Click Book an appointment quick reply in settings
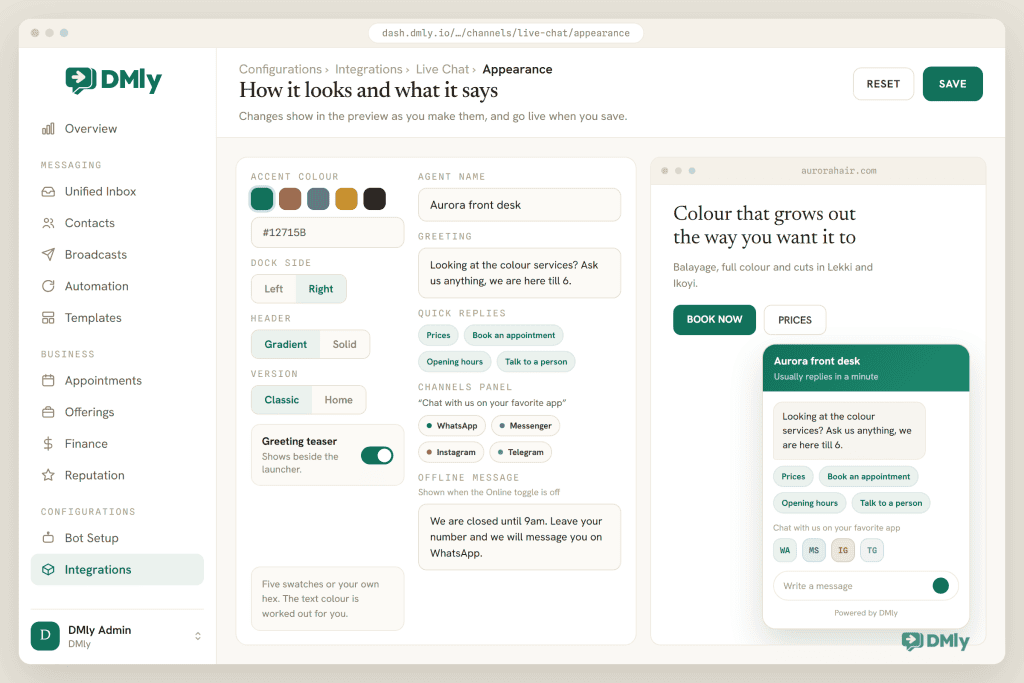Viewport: 1024px width, 683px height. point(513,335)
